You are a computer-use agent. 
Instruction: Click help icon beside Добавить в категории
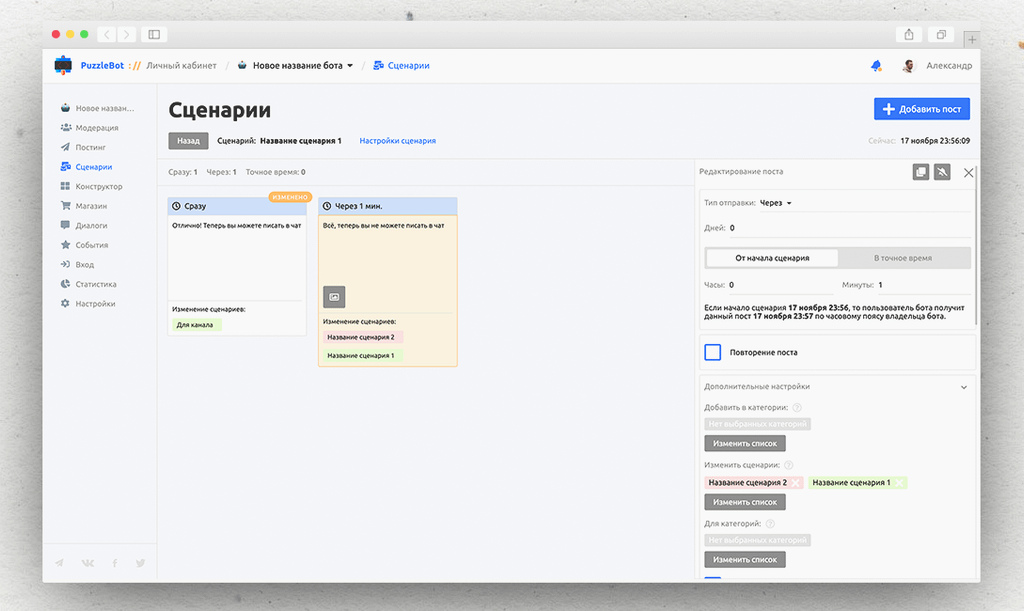pos(797,407)
